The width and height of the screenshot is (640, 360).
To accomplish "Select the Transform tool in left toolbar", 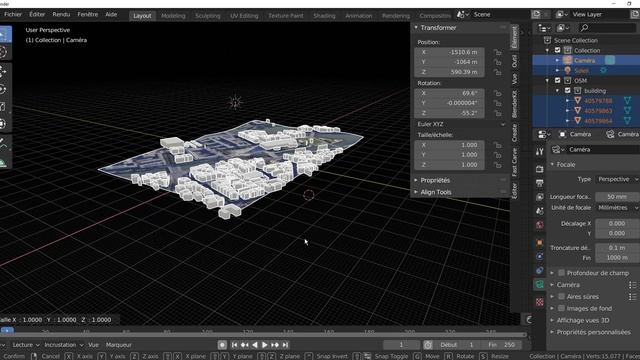I will 3,124.
